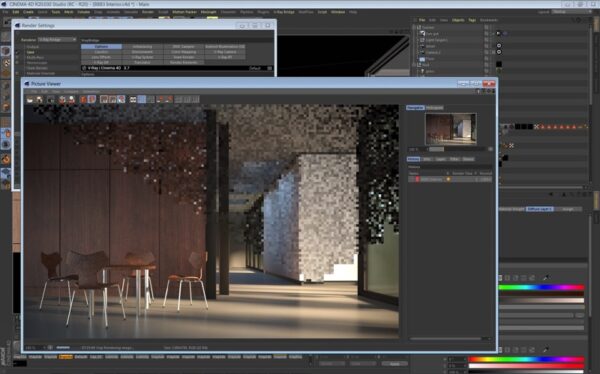
Task: Click the save image icon in Picture Viewer toolbar
Action: pyautogui.click(x=39, y=100)
